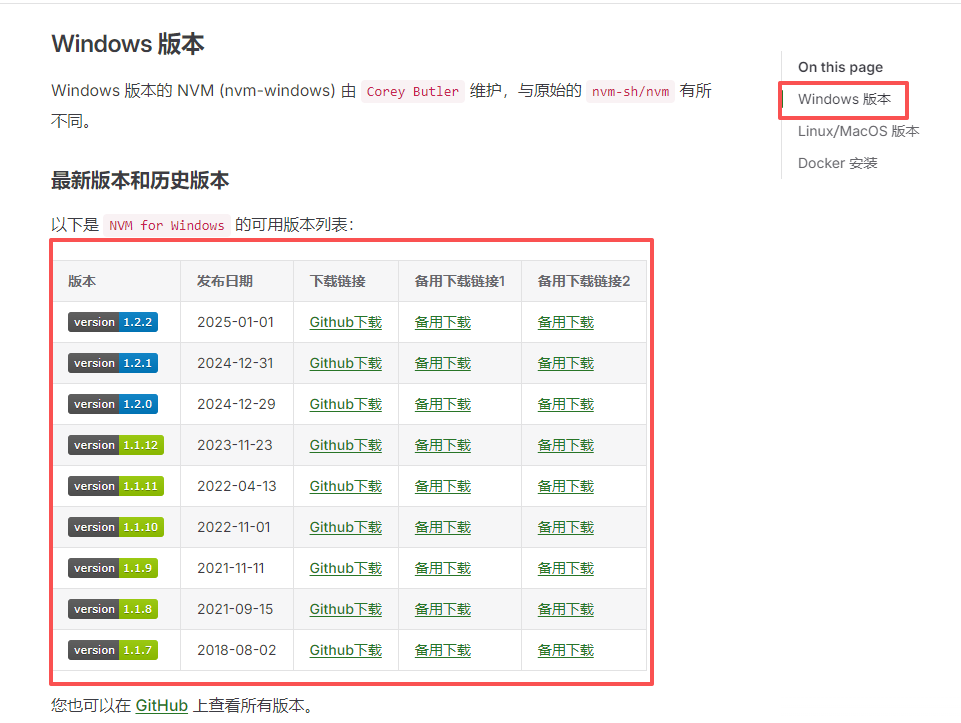Click the nvm-sh/nvm code label

(x=630, y=91)
